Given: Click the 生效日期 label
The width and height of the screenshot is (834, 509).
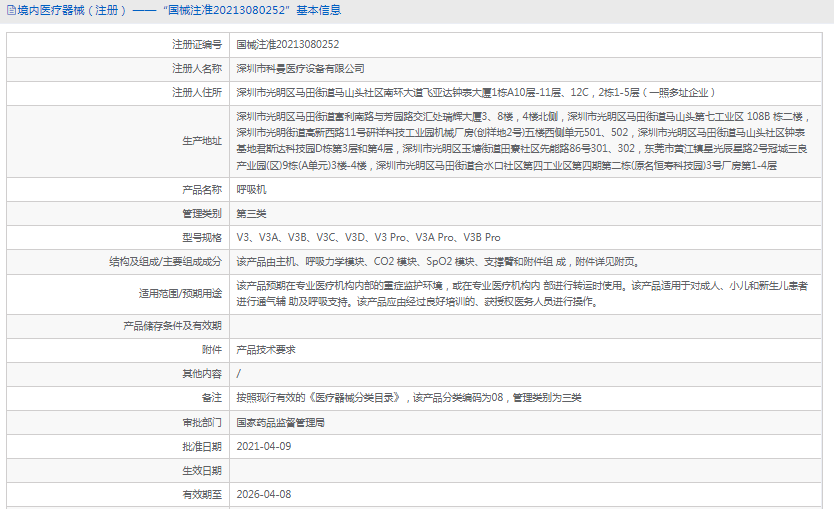Looking at the screenshot, I should (x=202, y=471).
